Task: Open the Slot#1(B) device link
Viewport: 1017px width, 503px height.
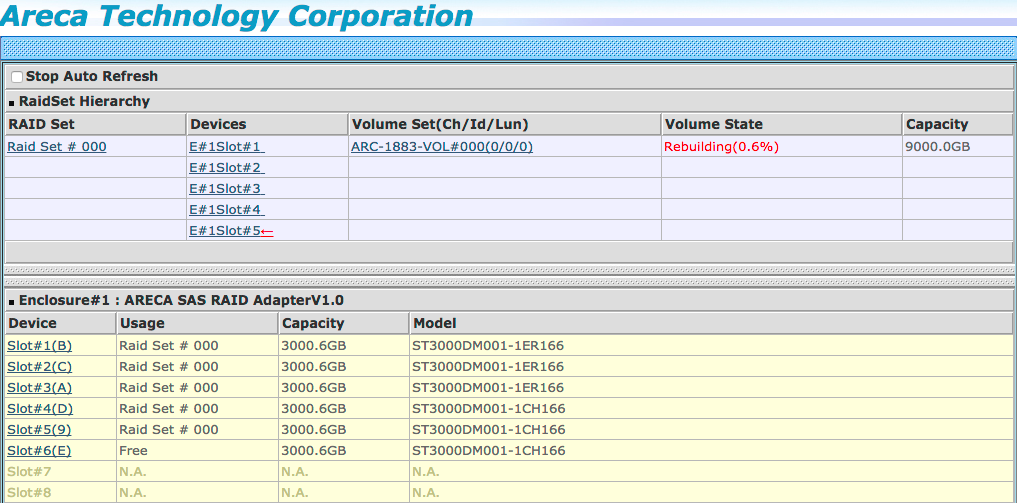Action: 40,345
